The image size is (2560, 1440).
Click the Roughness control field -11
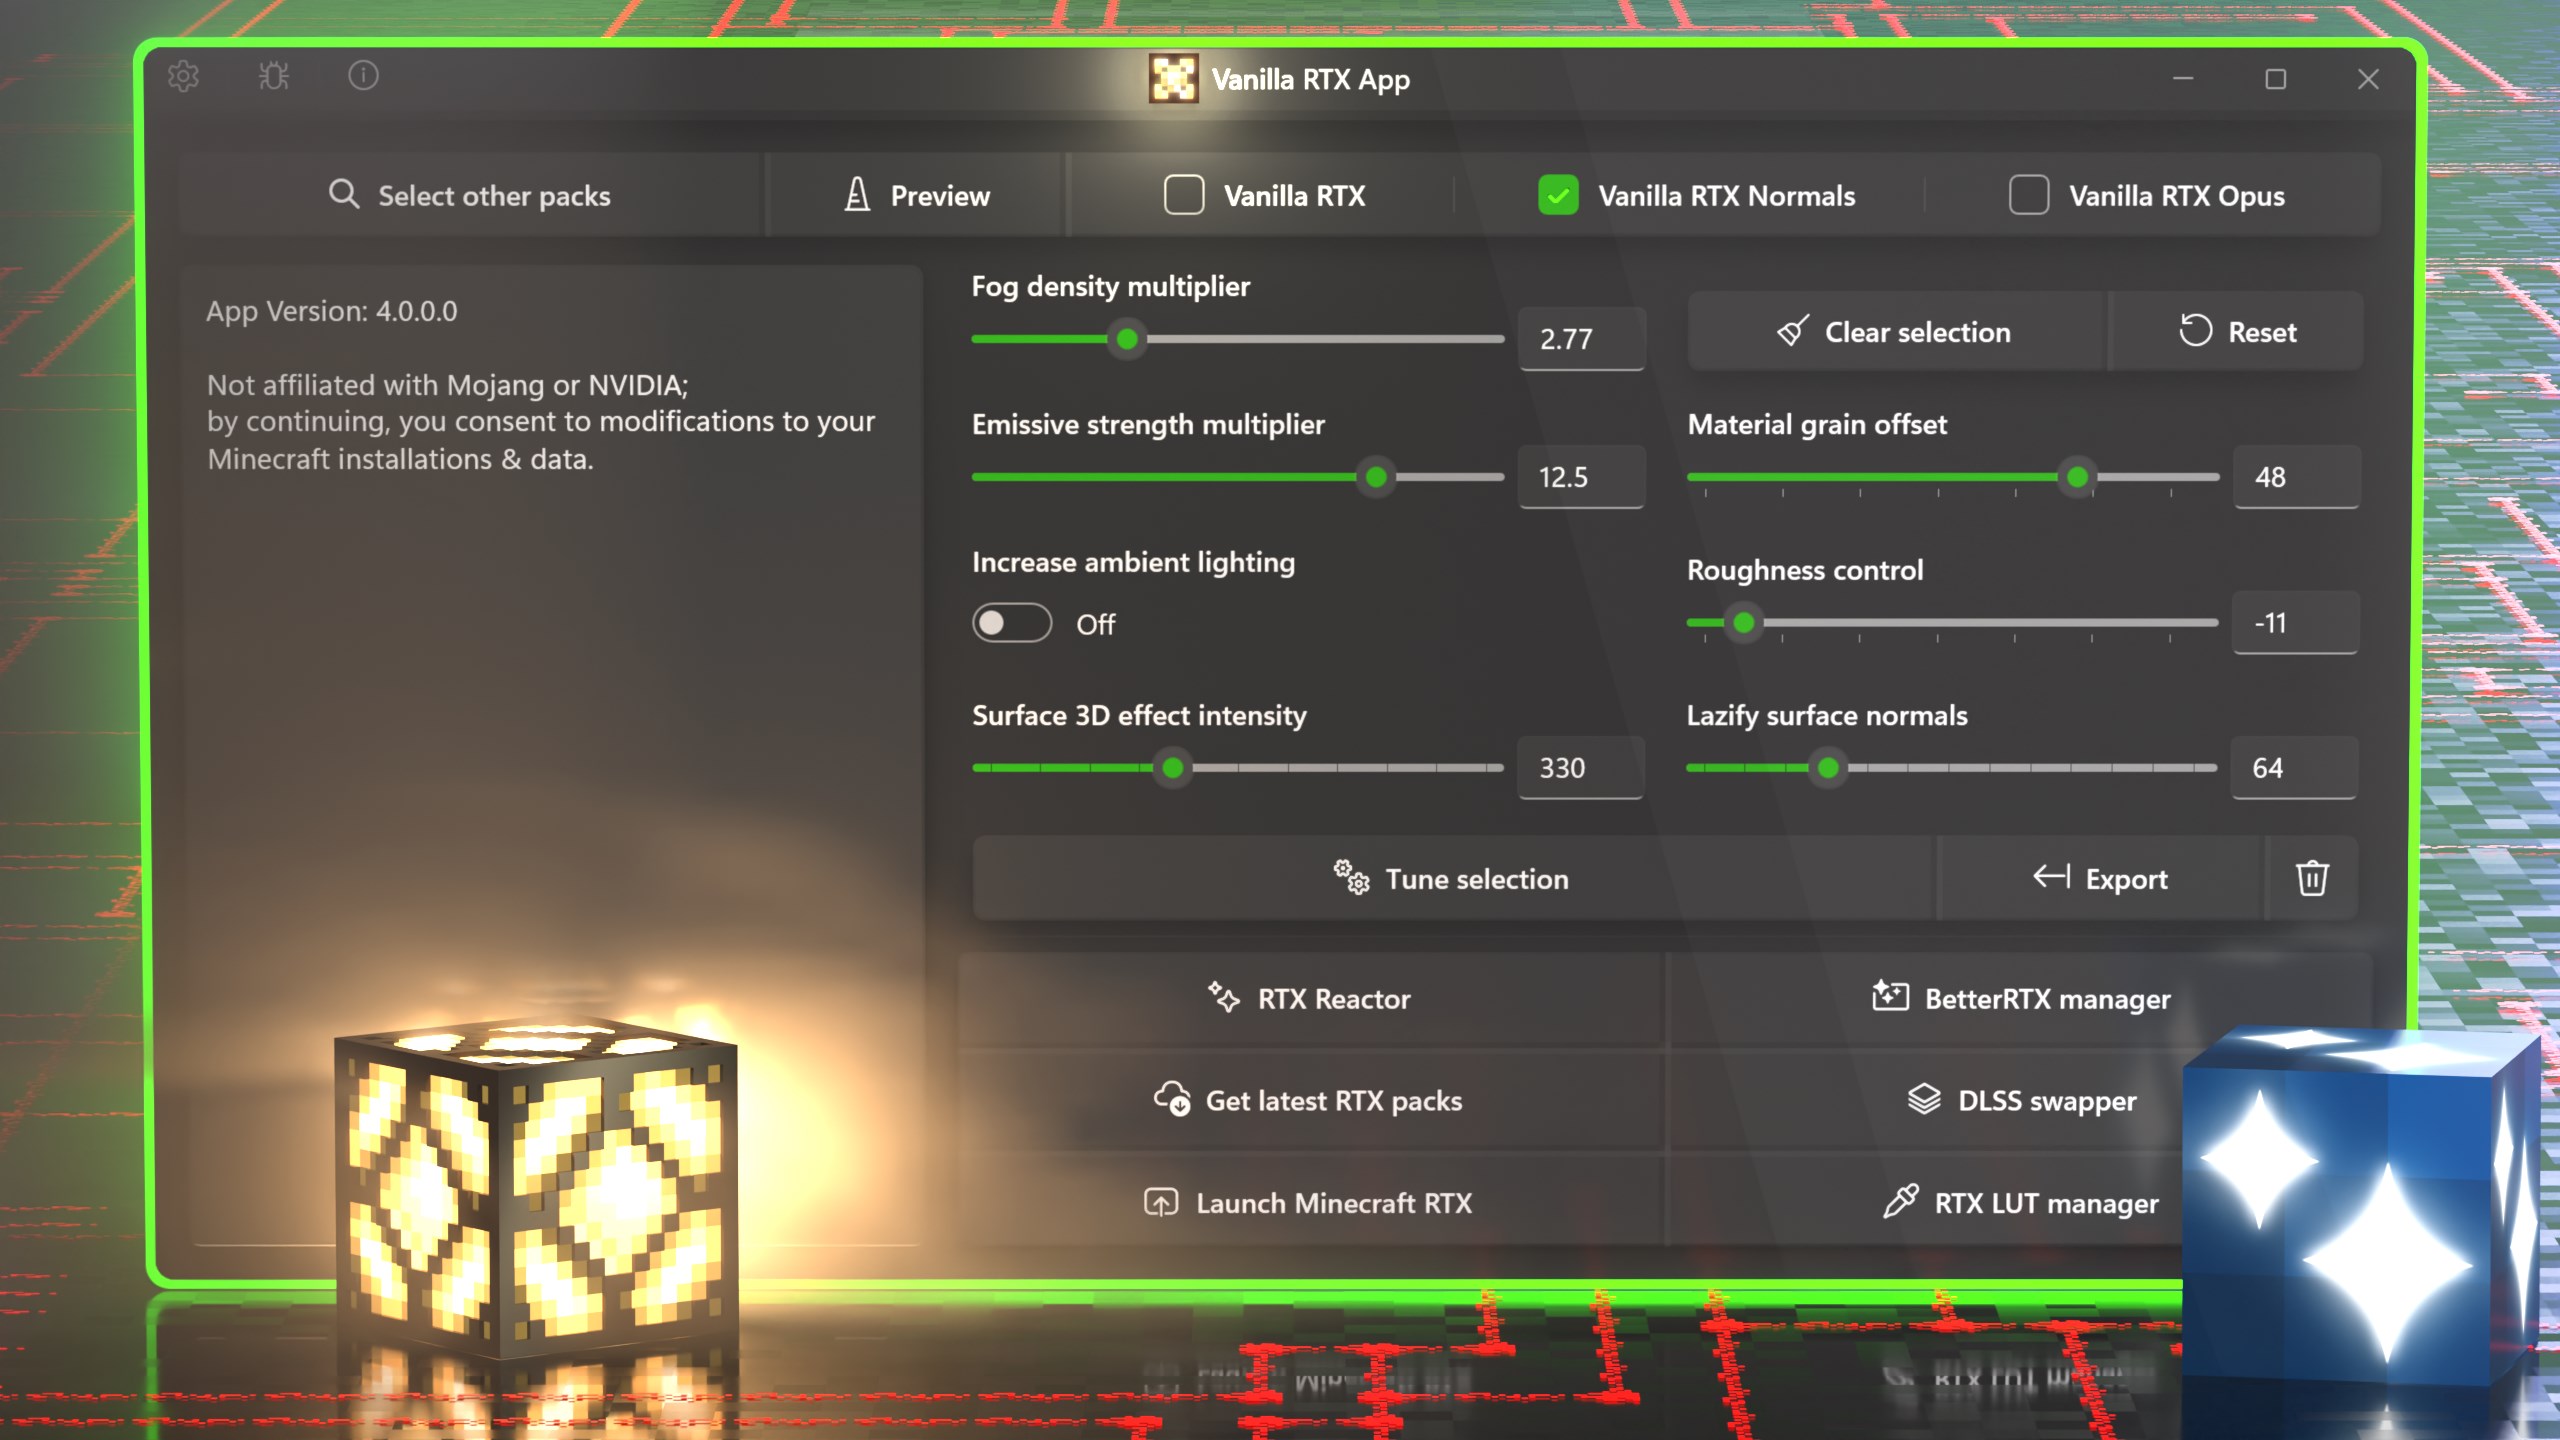2295,623
